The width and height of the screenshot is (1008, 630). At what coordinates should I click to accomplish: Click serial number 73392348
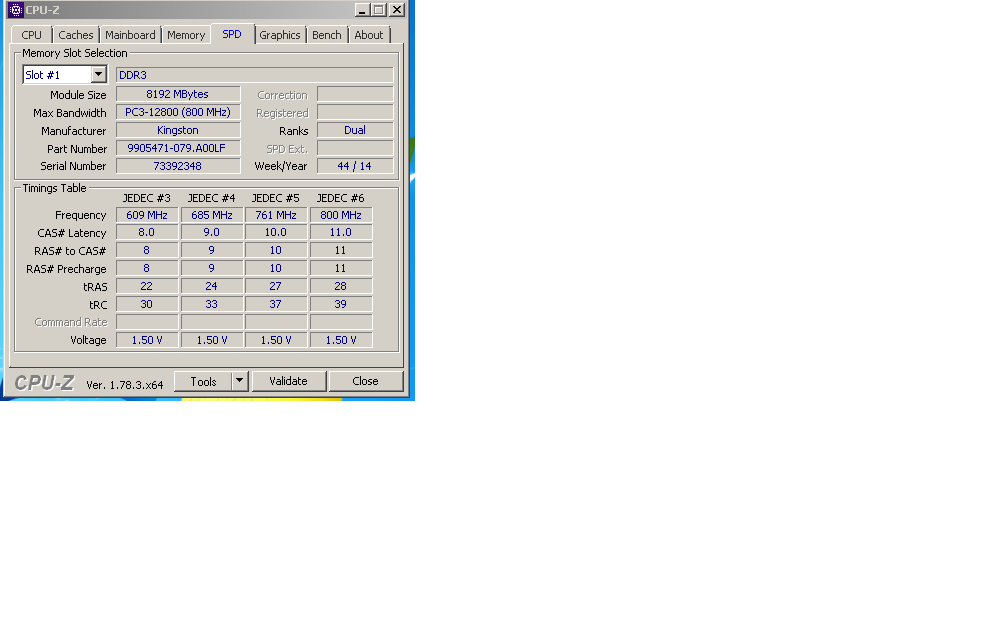coord(178,166)
